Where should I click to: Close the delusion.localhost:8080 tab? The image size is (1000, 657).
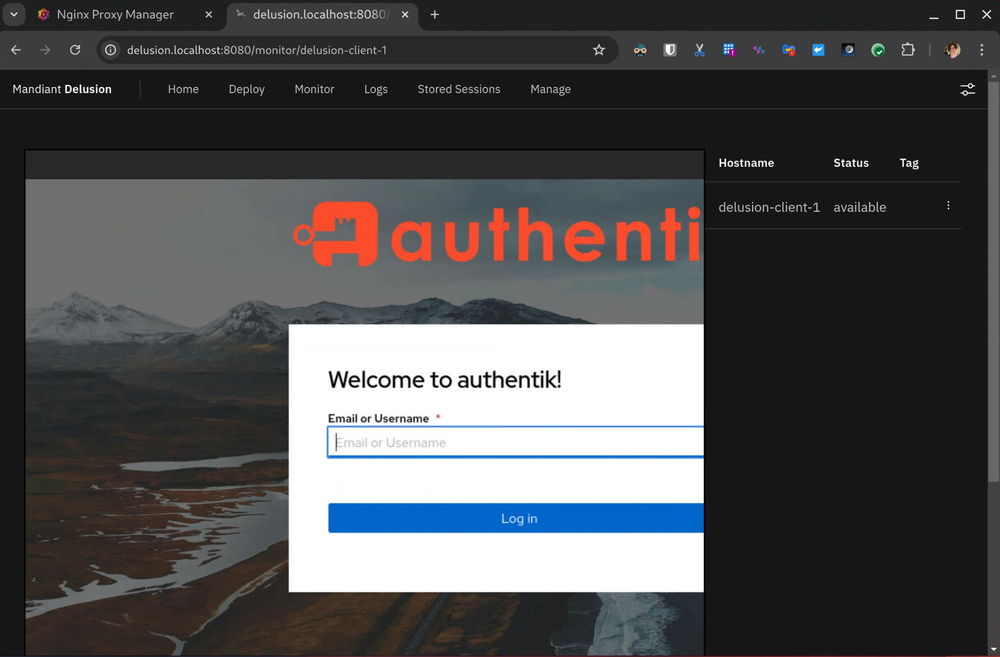[x=405, y=14]
